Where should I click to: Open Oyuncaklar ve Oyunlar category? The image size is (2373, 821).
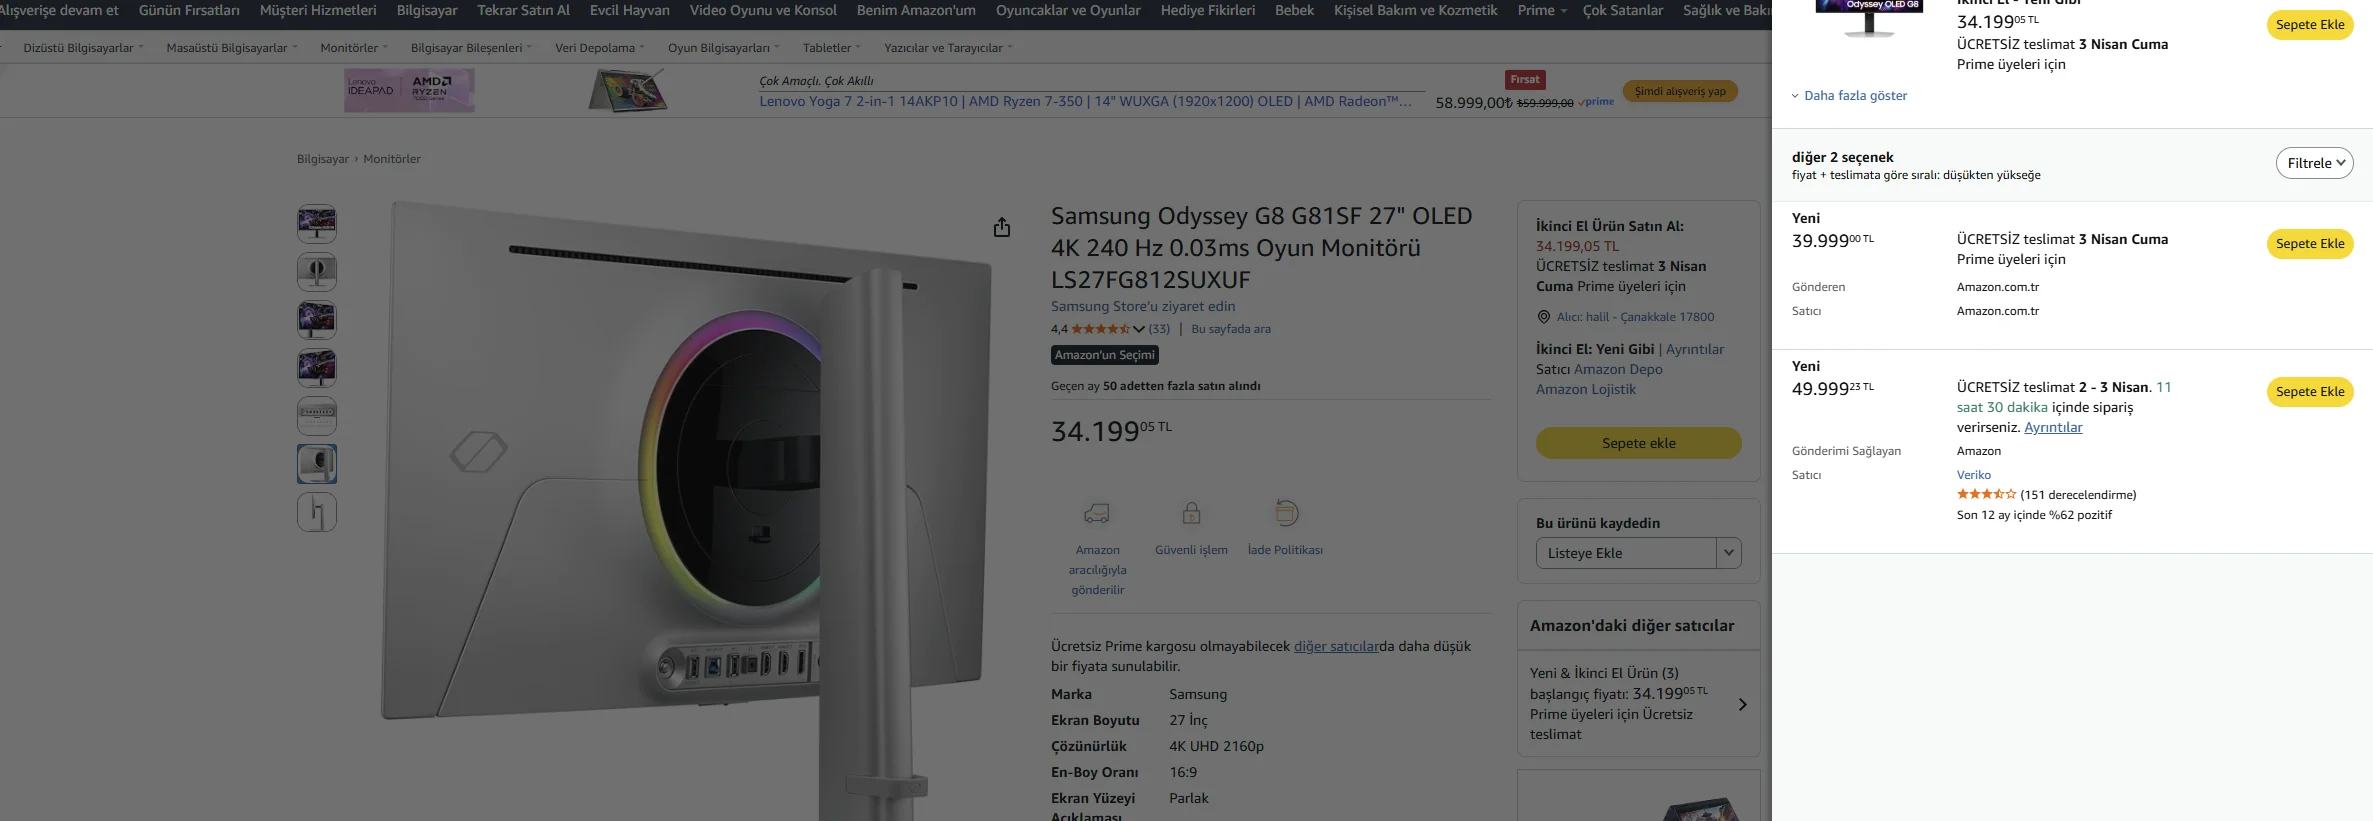point(1068,10)
